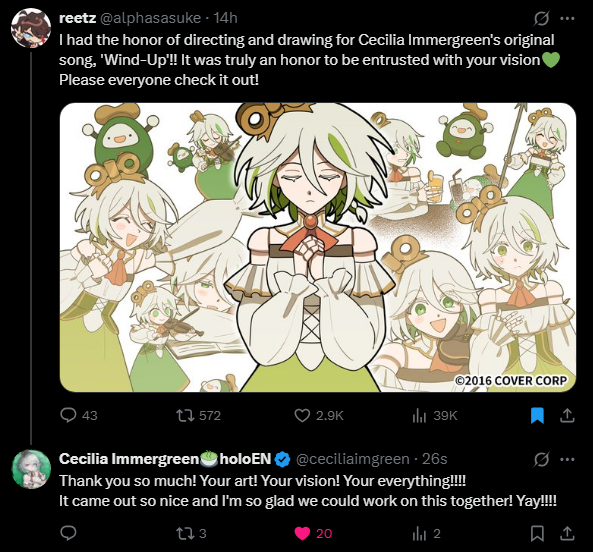Expand more options on Cecilia's reply
593x552 pixels.
tap(567, 460)
